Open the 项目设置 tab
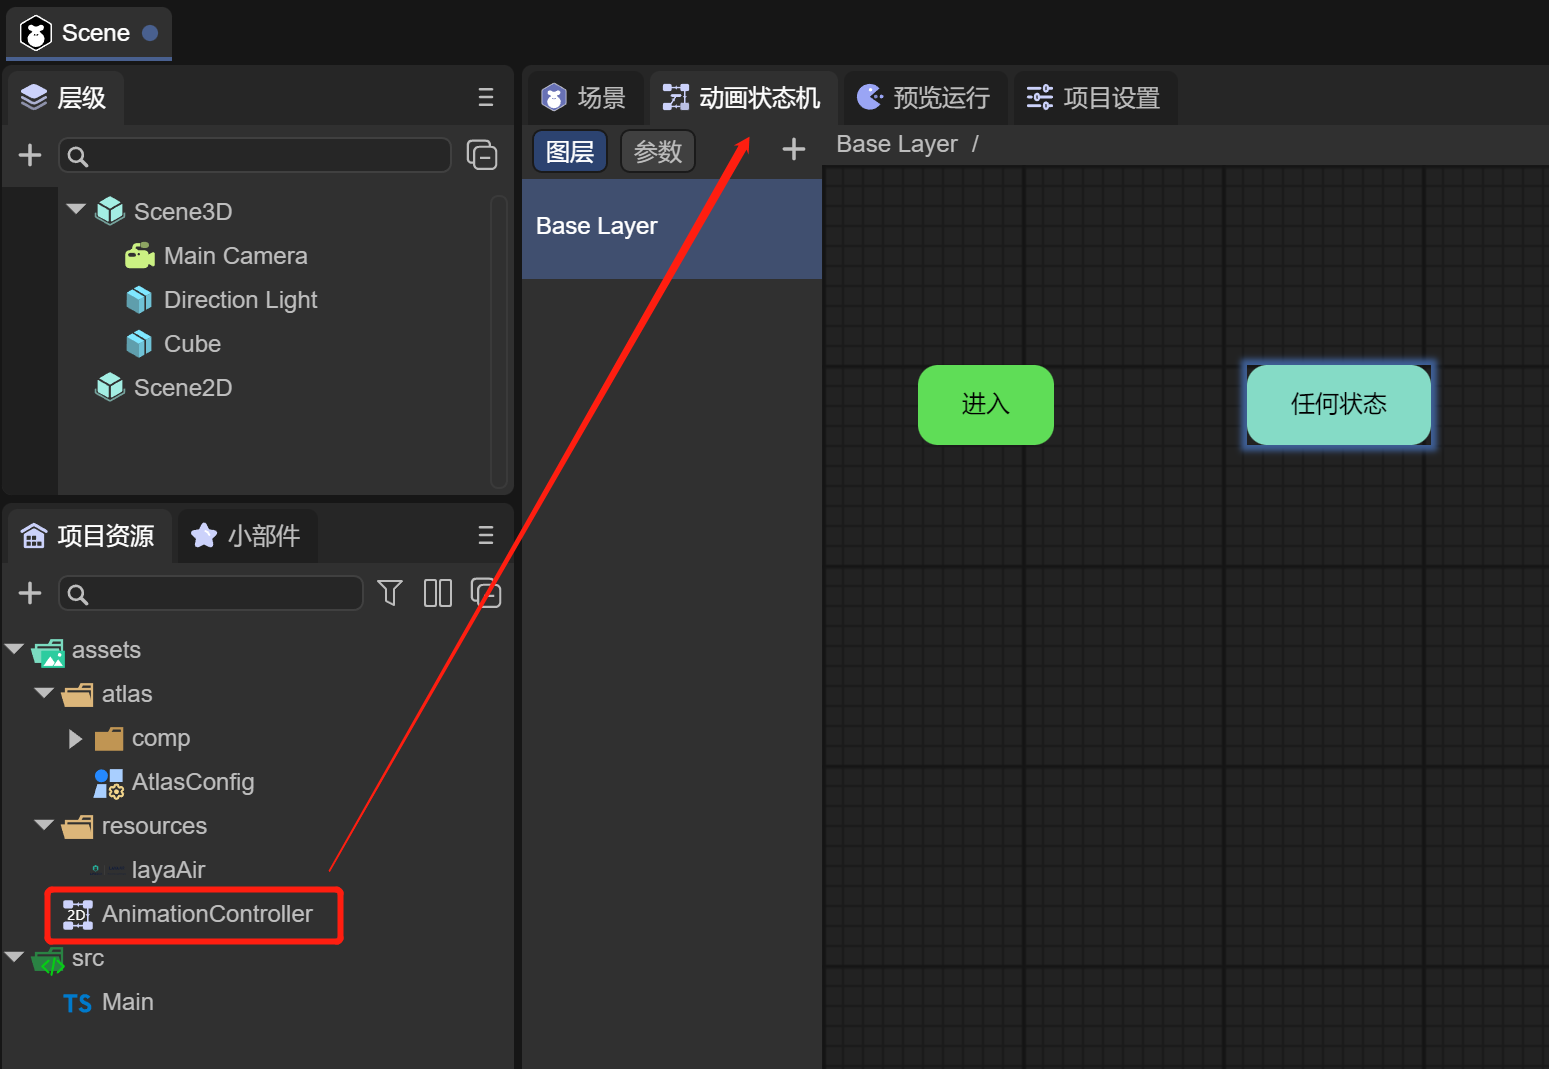 pos(1094,97)
